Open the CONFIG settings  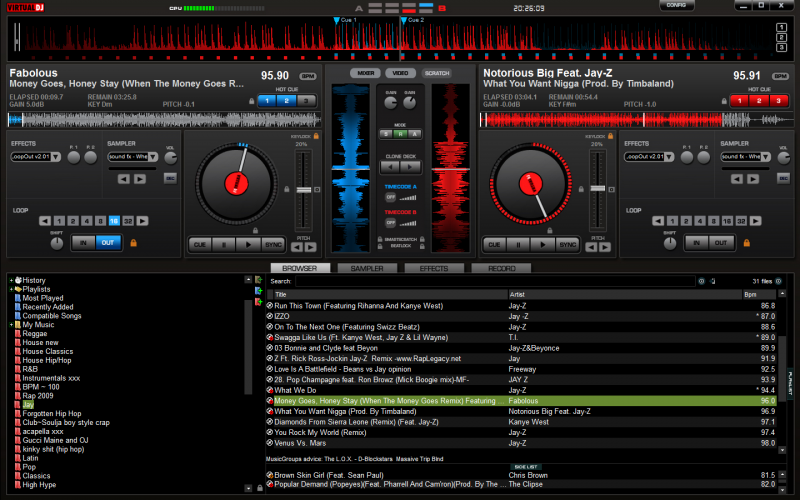677,5
